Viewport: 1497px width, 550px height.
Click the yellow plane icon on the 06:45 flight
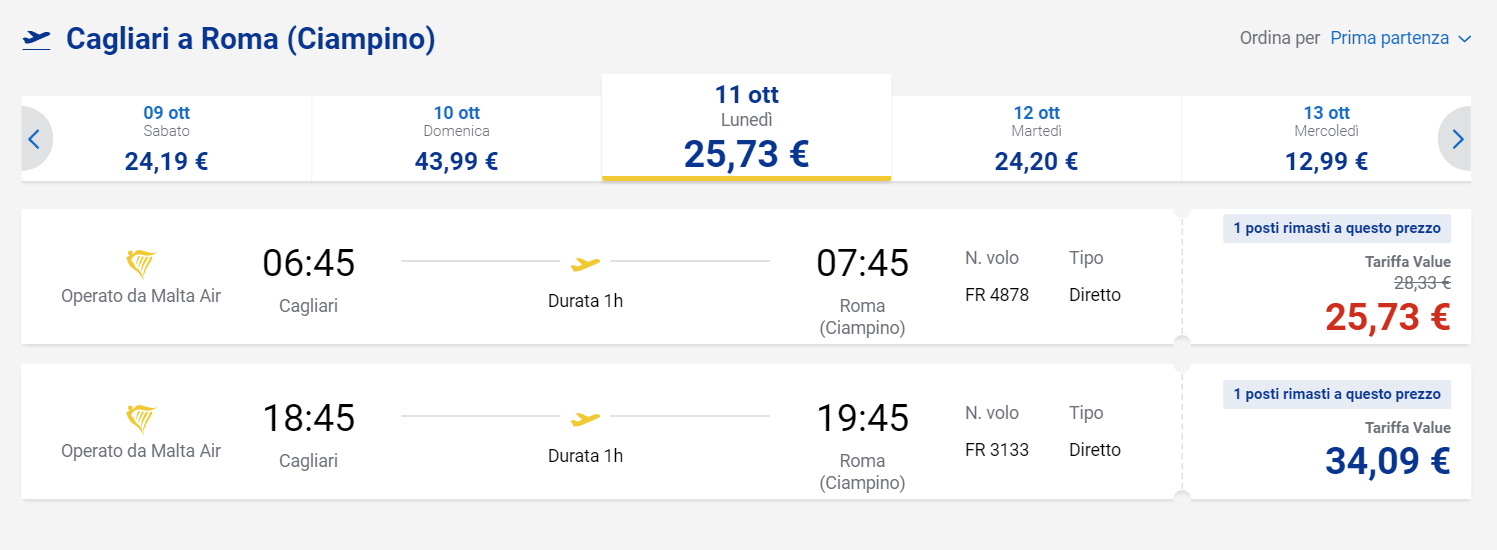coord(585,264)
